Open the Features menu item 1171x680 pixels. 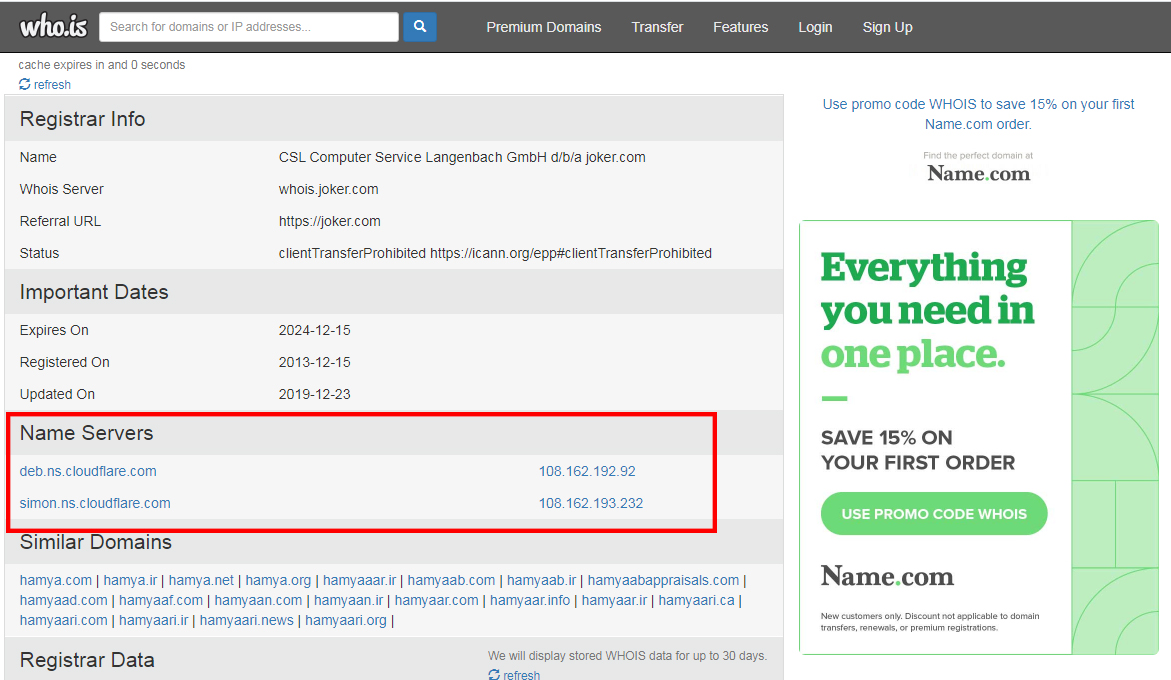(x=740, y=27)
